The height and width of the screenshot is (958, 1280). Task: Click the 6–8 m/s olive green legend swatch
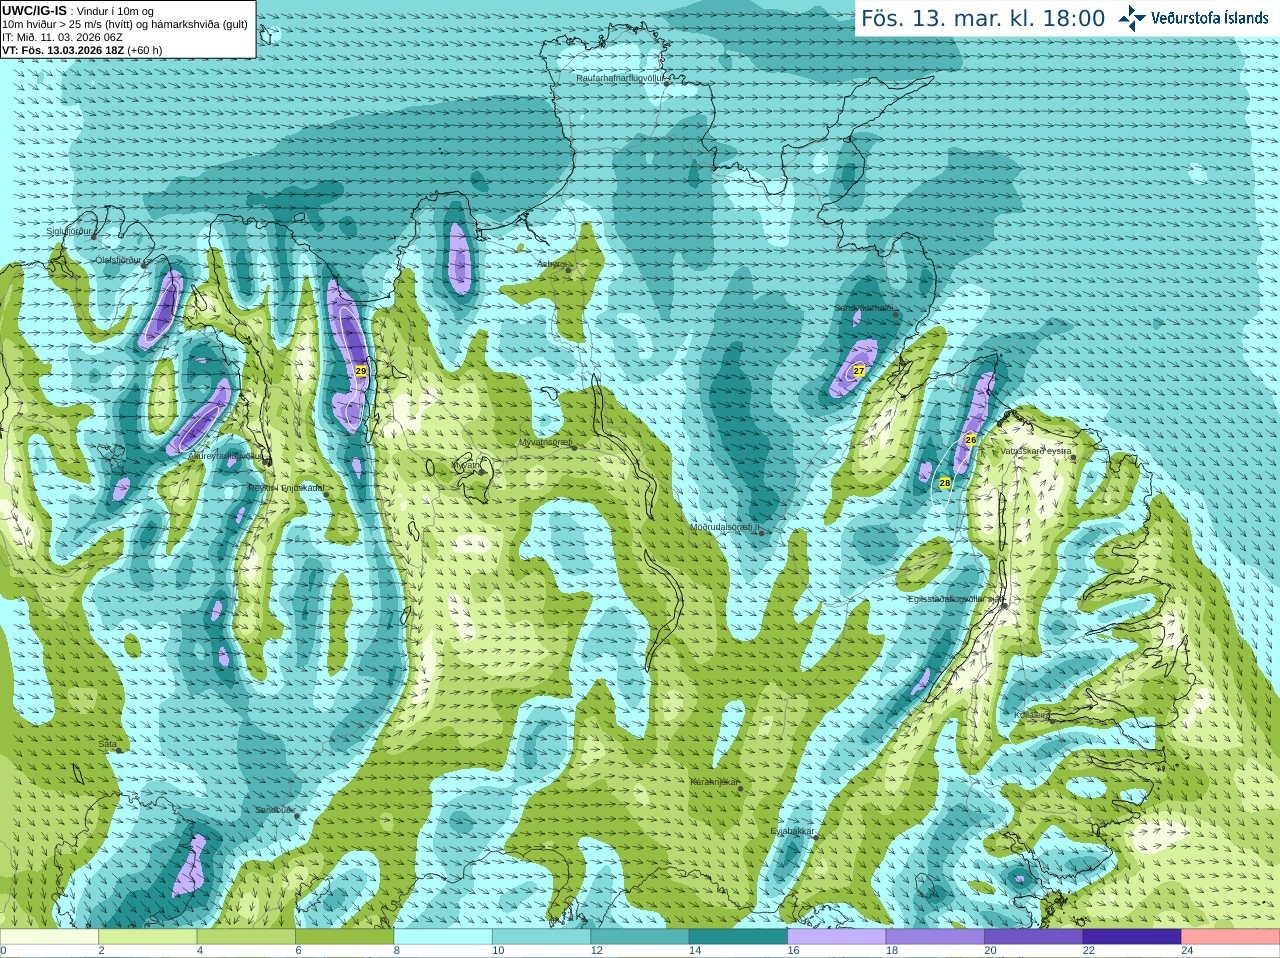coord(345,937)
